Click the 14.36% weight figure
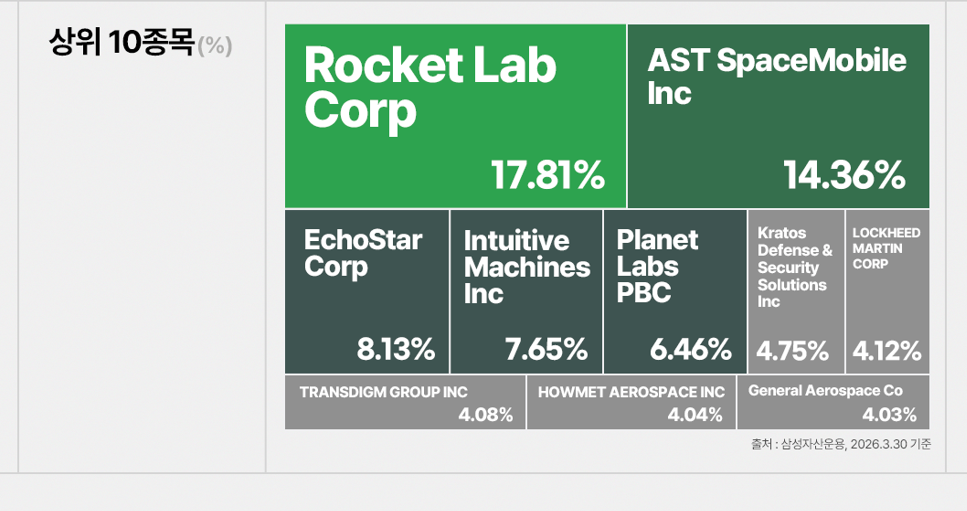This screenshot has height=511, width=967. click(845, 176)
